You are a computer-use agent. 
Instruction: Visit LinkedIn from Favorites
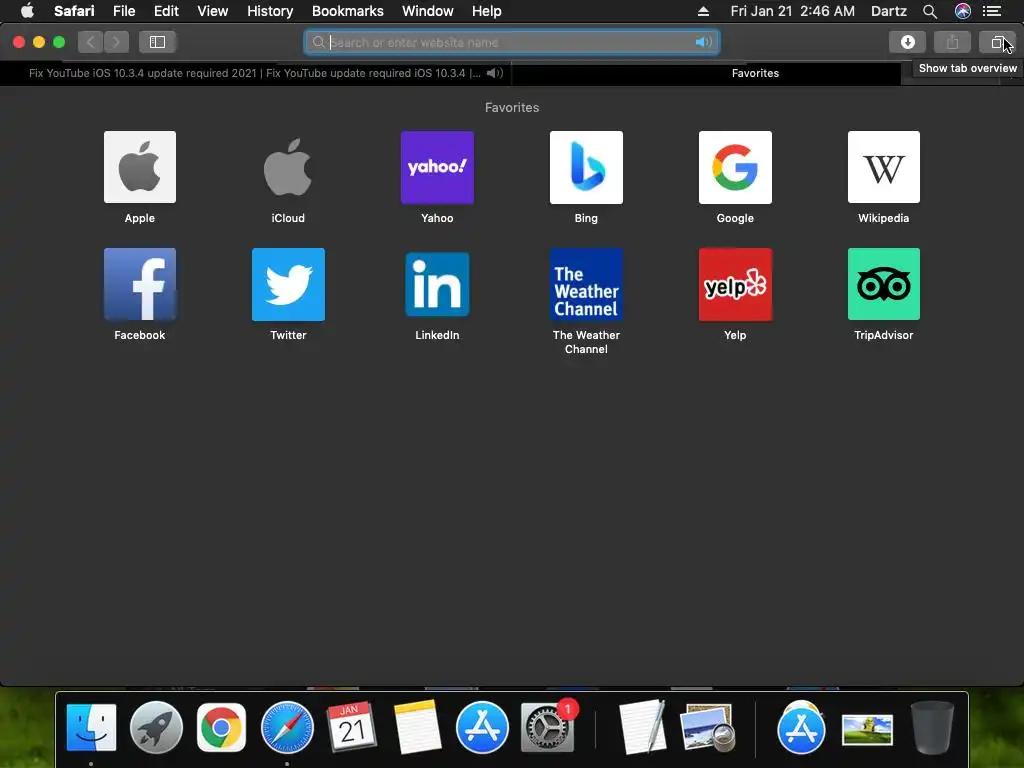tap(437, 284)
